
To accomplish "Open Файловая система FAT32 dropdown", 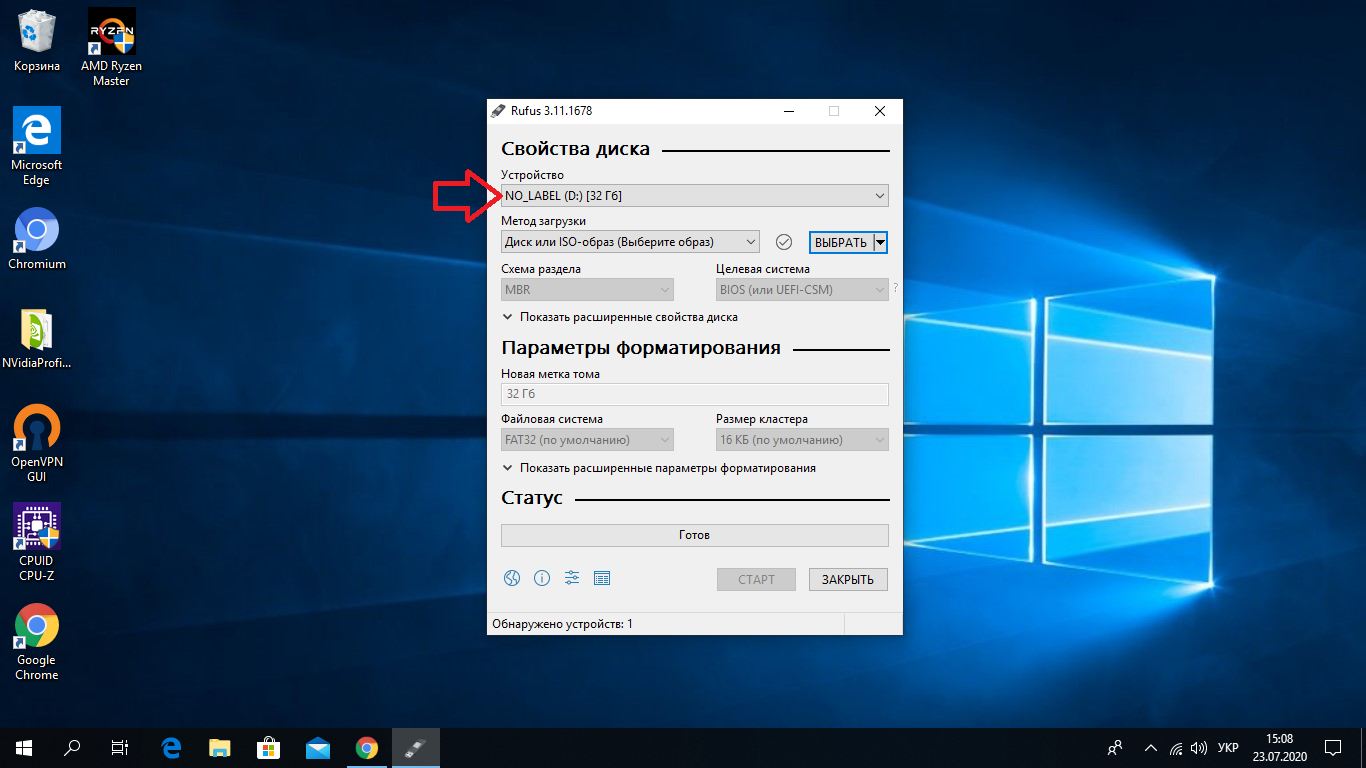I will click(588, 440).
